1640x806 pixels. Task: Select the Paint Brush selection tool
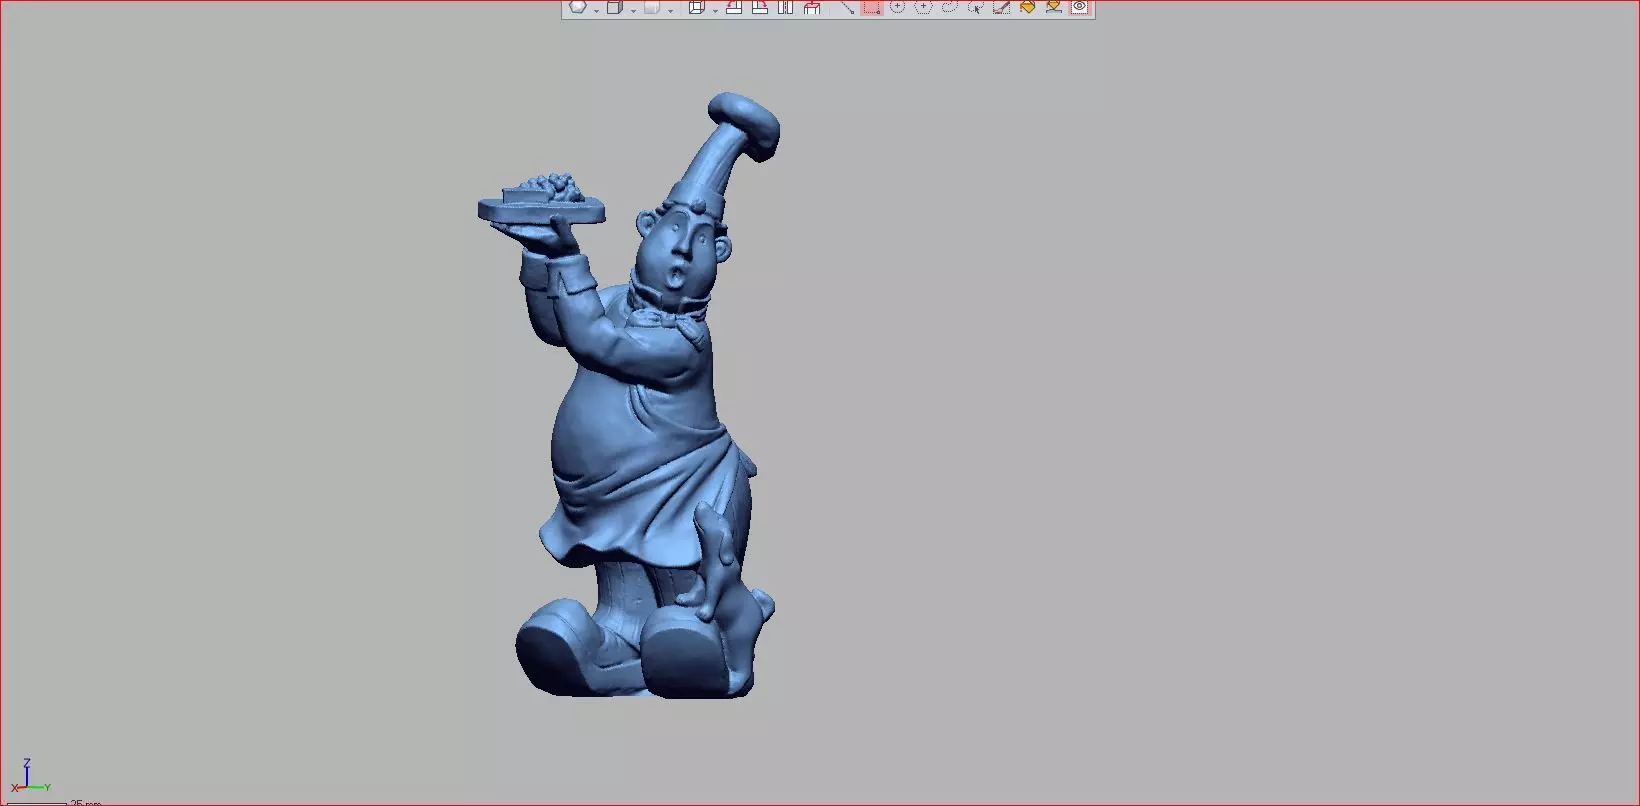(1001, 7)
